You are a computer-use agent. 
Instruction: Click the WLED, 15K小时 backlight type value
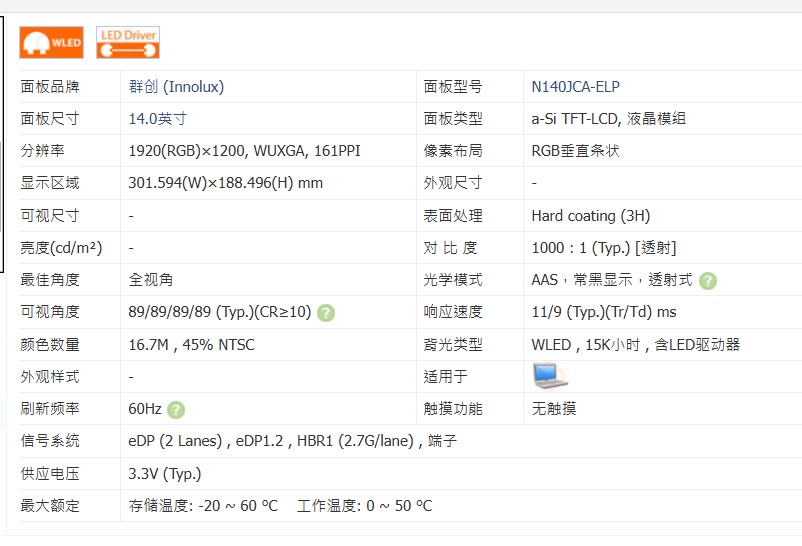pyautogui.click(x=635, y=345)
